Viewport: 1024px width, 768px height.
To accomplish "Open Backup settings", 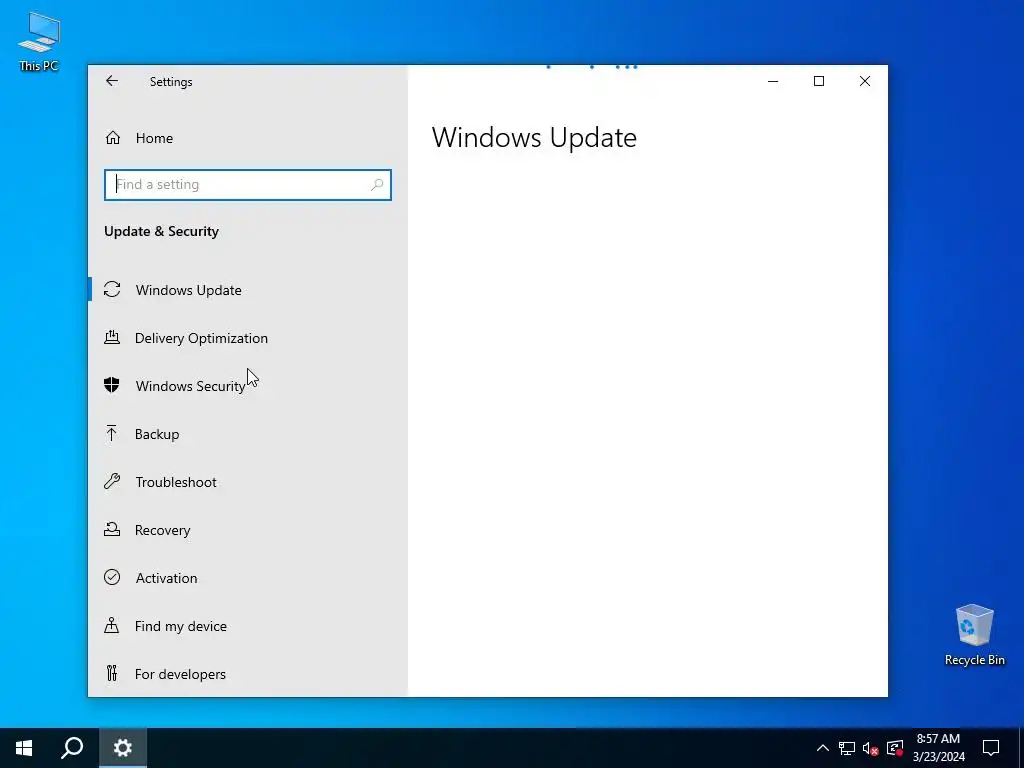I will tap(248, 434).
